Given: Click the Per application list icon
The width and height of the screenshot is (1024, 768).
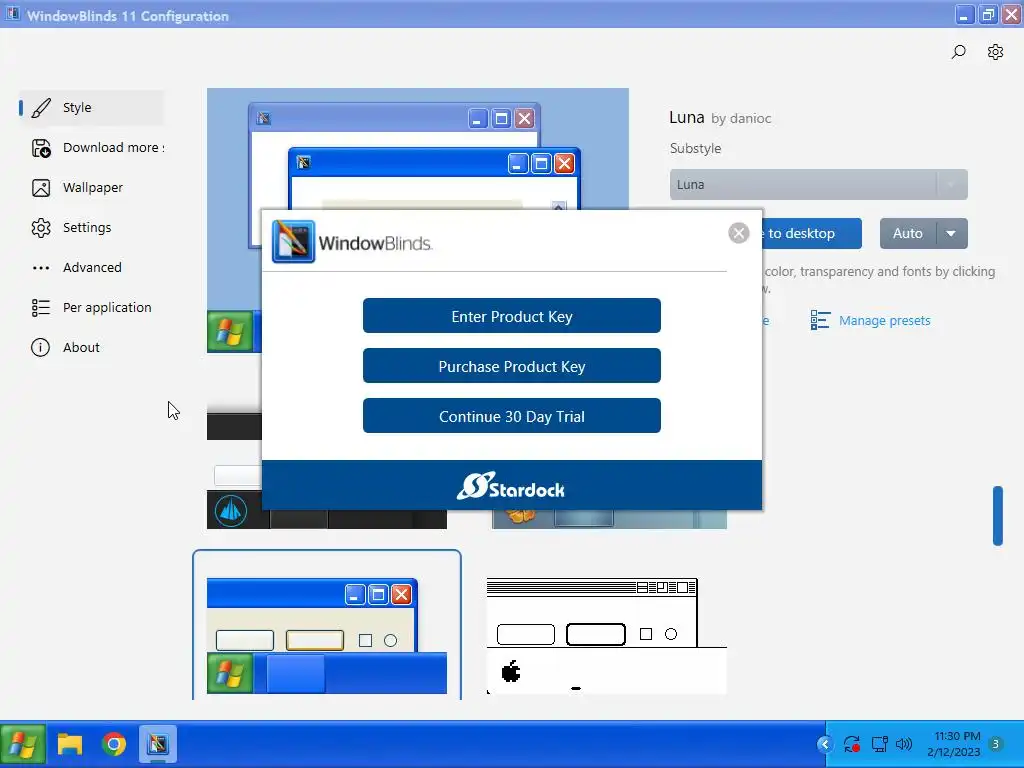Looking at the screenshot, I should click(x=41, y=308).
